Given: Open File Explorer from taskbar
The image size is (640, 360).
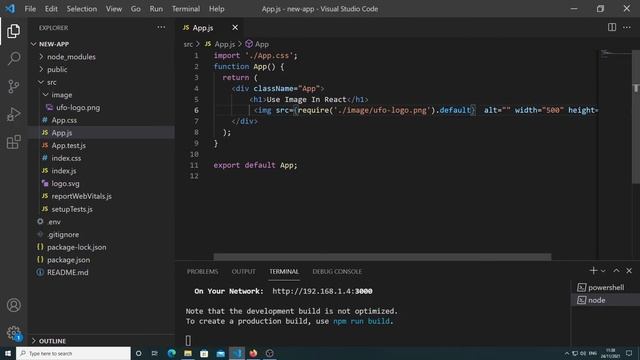Looking at the screenshot, I should point(188,353).
